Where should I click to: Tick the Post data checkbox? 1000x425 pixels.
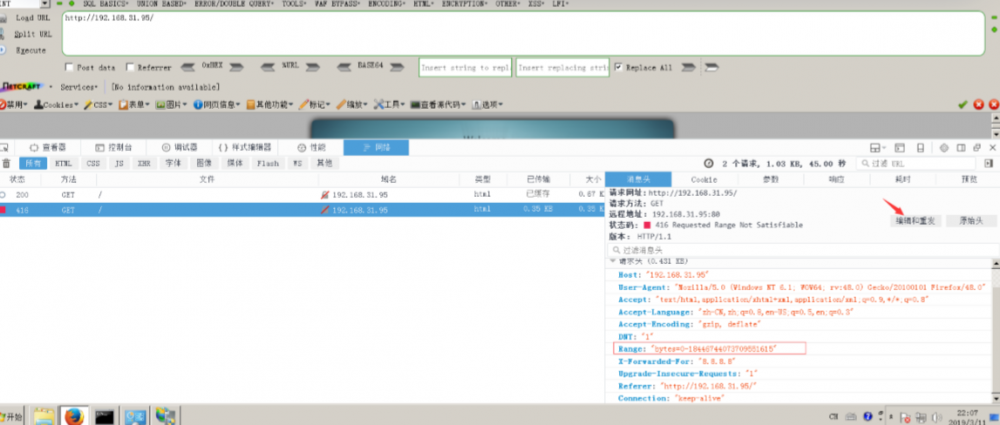coord(70,67)
